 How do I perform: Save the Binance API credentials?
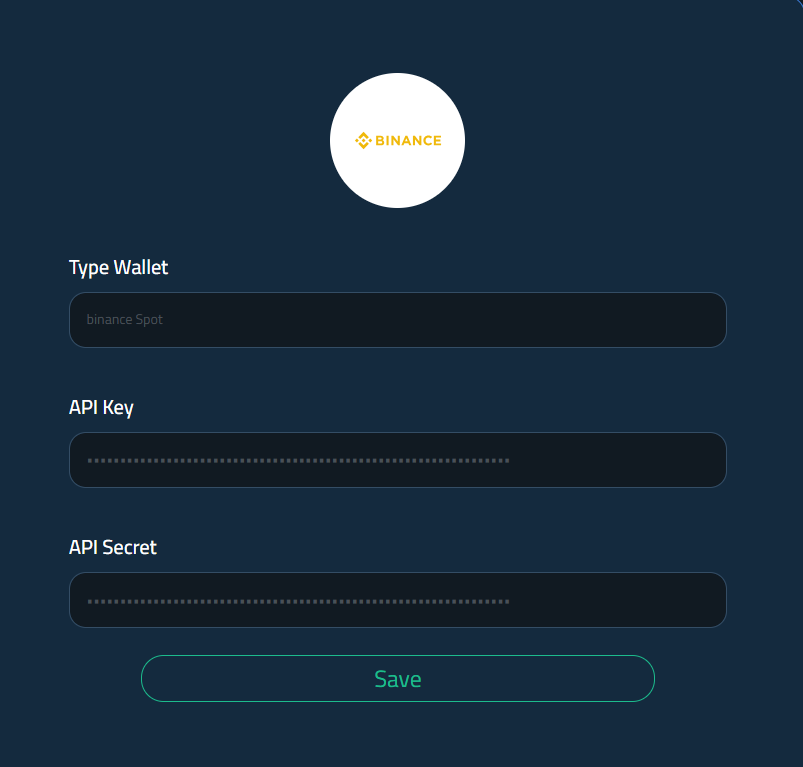398,678
